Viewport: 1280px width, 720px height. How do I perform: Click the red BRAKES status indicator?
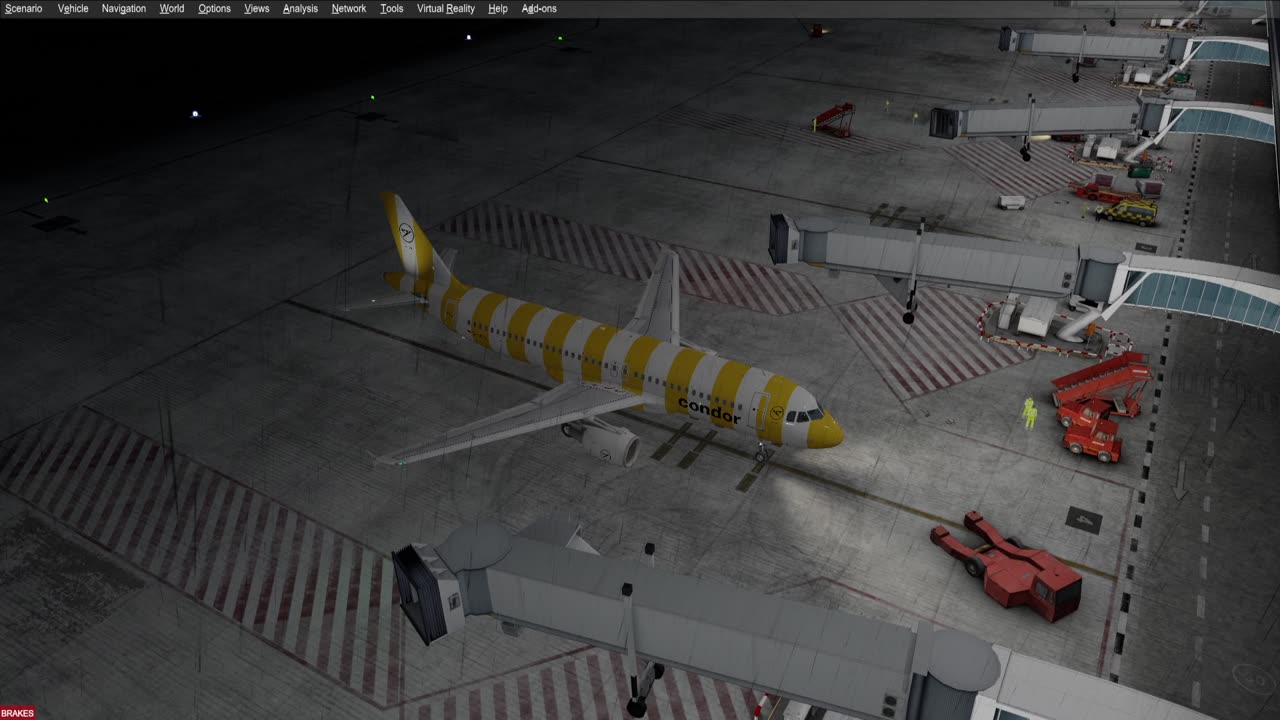coord(18,713)
